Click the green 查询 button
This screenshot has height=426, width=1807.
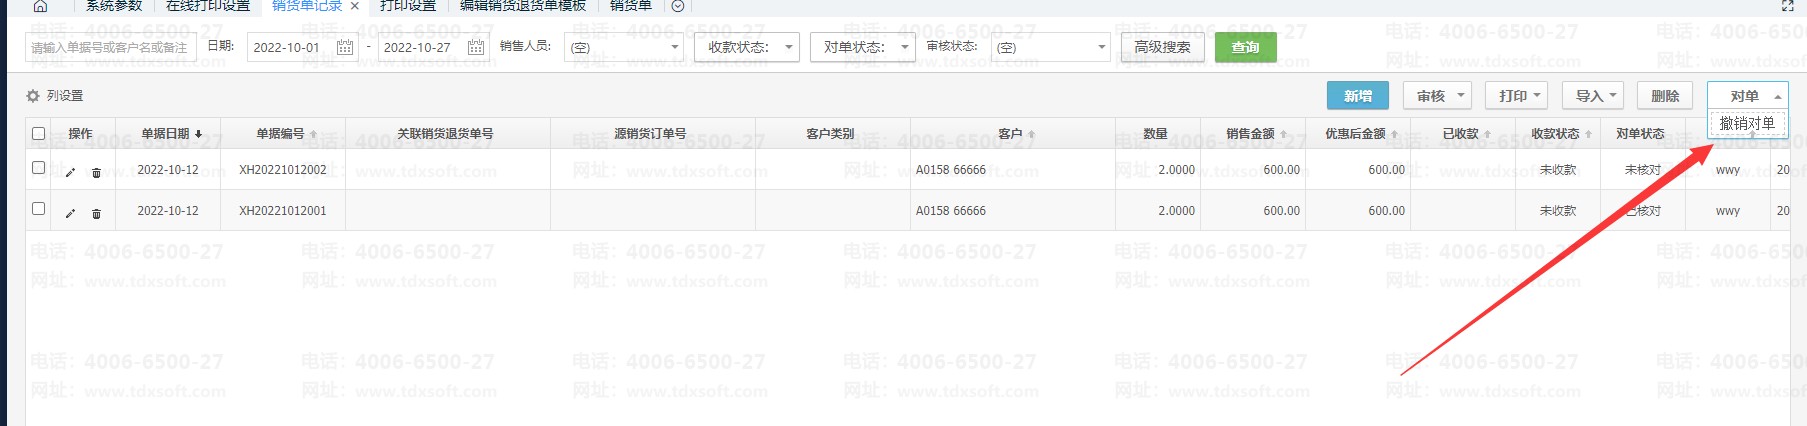[x=1245, y=47]
